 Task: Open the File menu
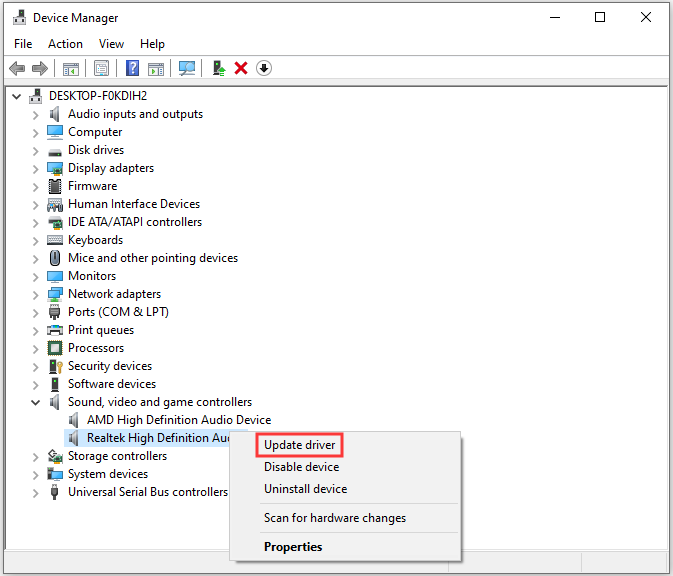point(23,44)
